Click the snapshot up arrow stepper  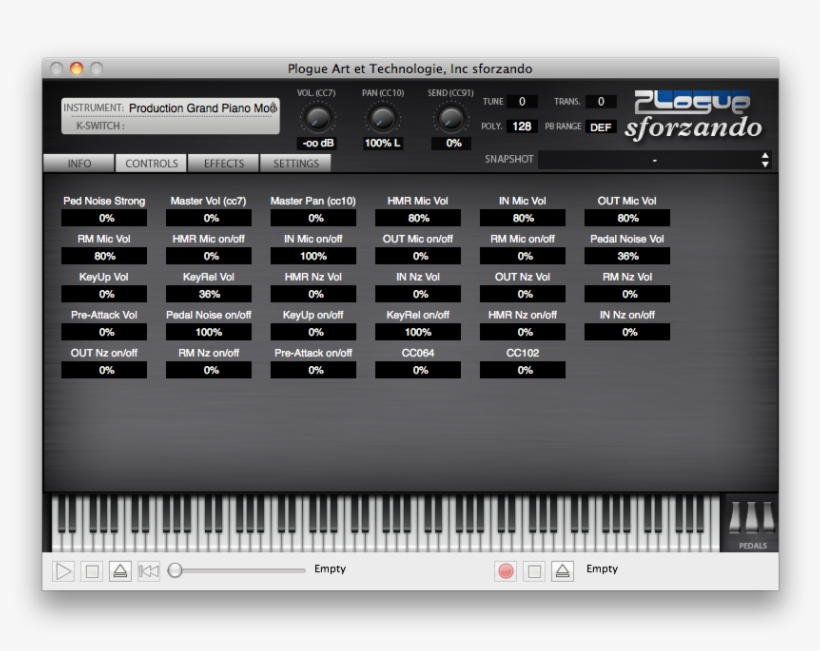coord(765,153)
